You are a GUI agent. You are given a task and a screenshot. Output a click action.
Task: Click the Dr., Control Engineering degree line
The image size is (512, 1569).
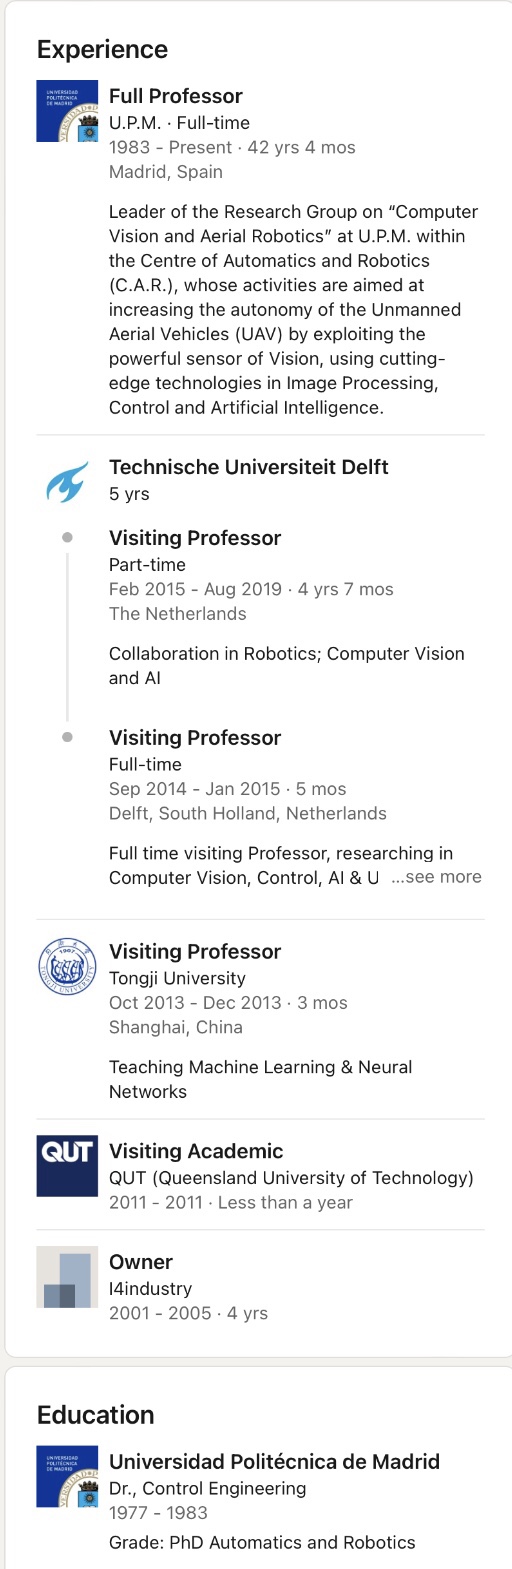click(208, 1488)
